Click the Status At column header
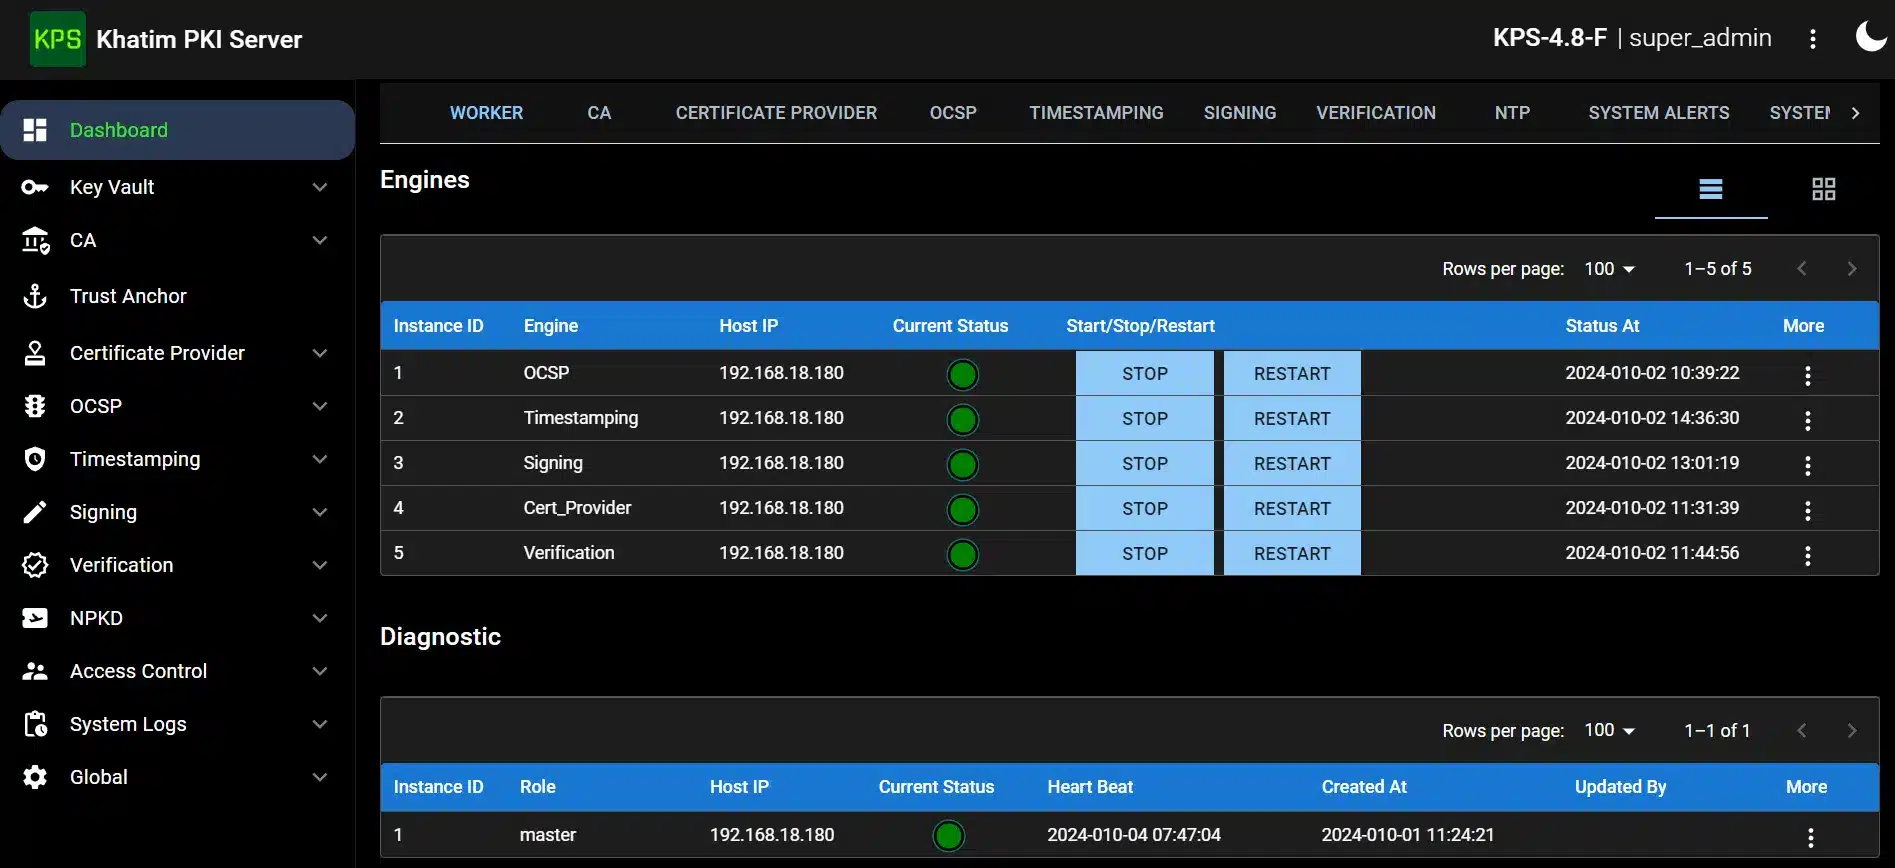 [x=1602, y=326]
